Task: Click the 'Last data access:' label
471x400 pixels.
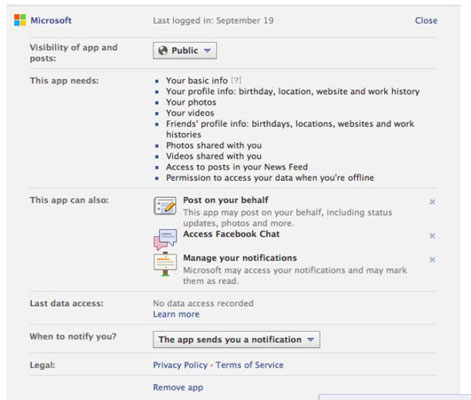Action: point(66,303)
